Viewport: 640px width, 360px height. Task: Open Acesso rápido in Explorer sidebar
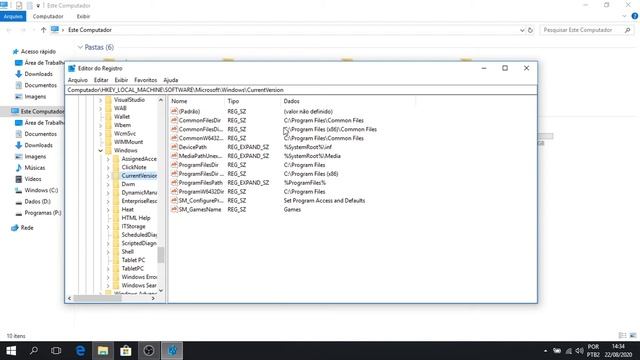(38, 51)
